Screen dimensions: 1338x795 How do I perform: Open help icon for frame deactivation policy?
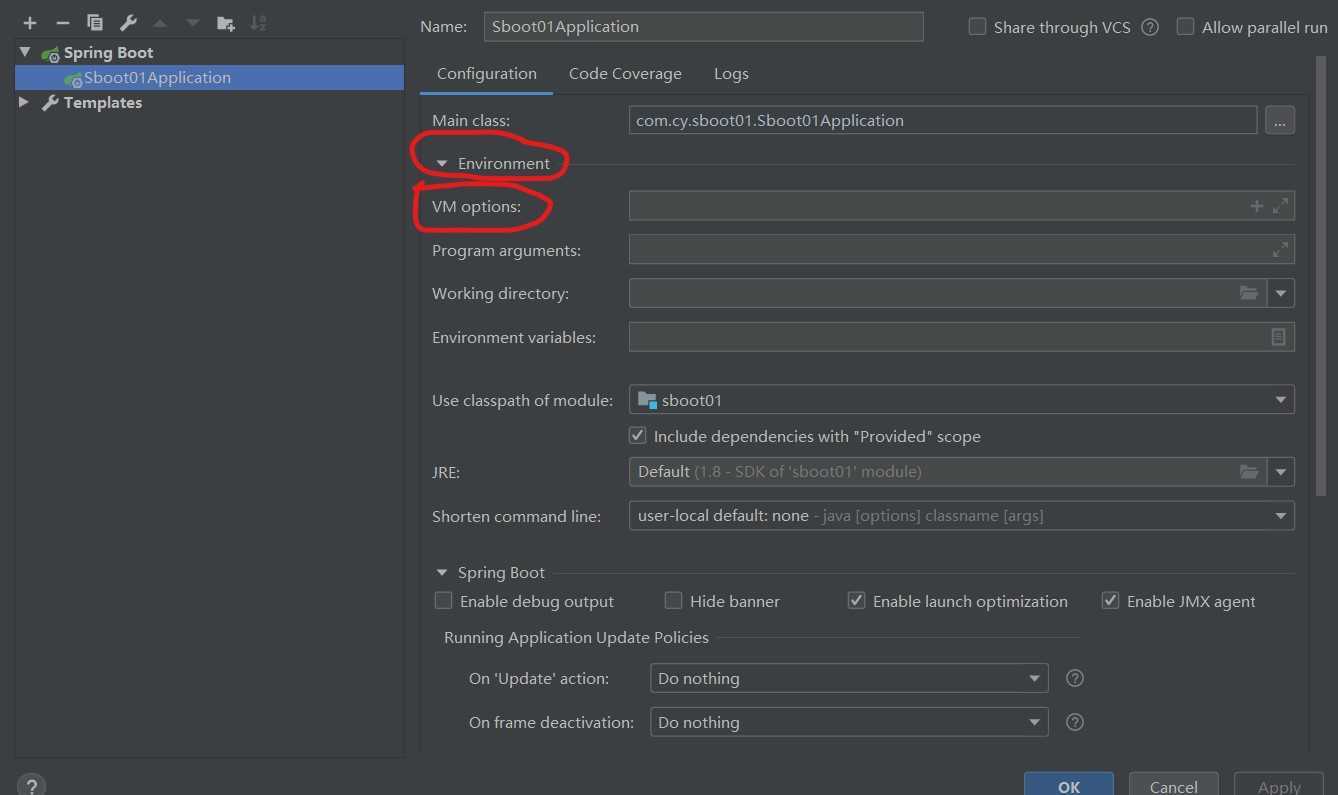pyautogui.click(x=1075, y=722)
